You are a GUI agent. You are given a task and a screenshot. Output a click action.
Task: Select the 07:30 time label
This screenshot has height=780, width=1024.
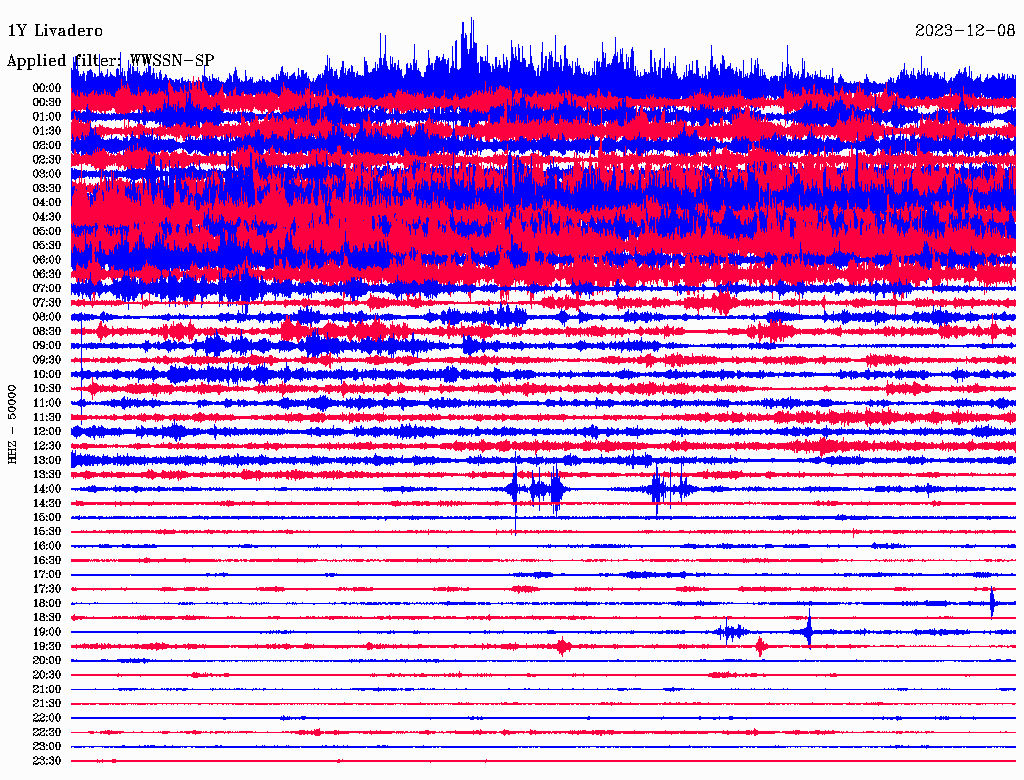tap(46, 303)
